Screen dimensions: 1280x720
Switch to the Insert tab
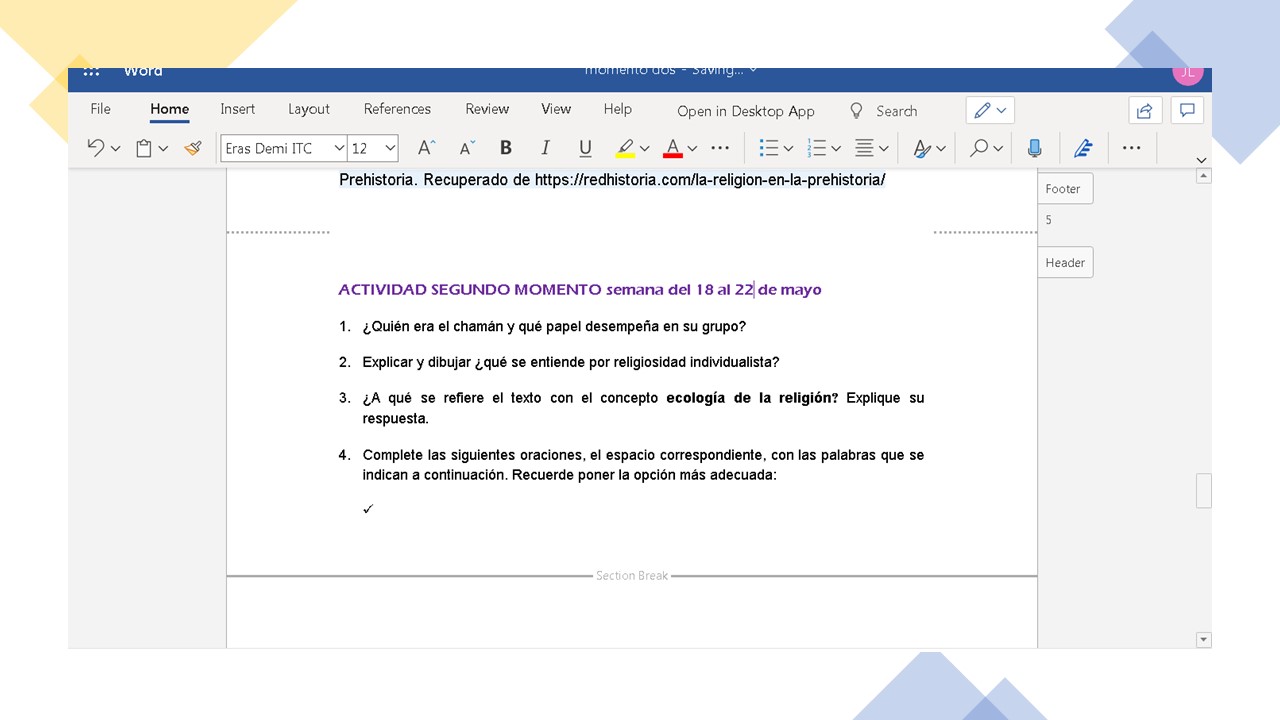point(238,109)
